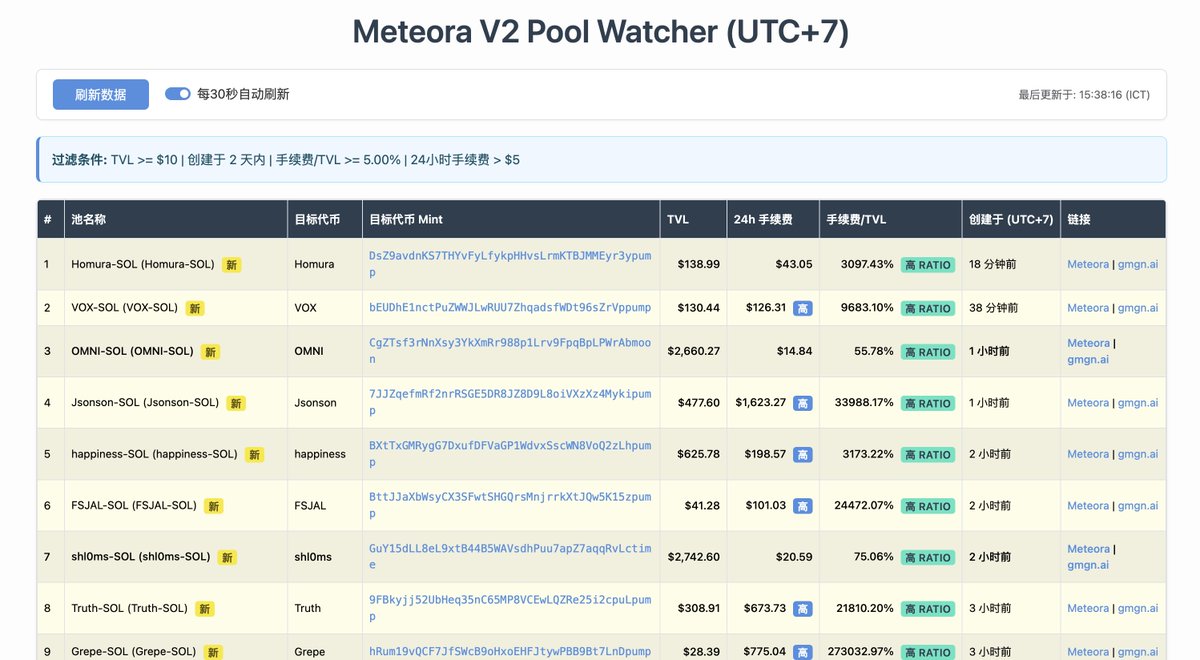
Task: Select the 18 分钟前 creation time
Action: tap(994, 265)
